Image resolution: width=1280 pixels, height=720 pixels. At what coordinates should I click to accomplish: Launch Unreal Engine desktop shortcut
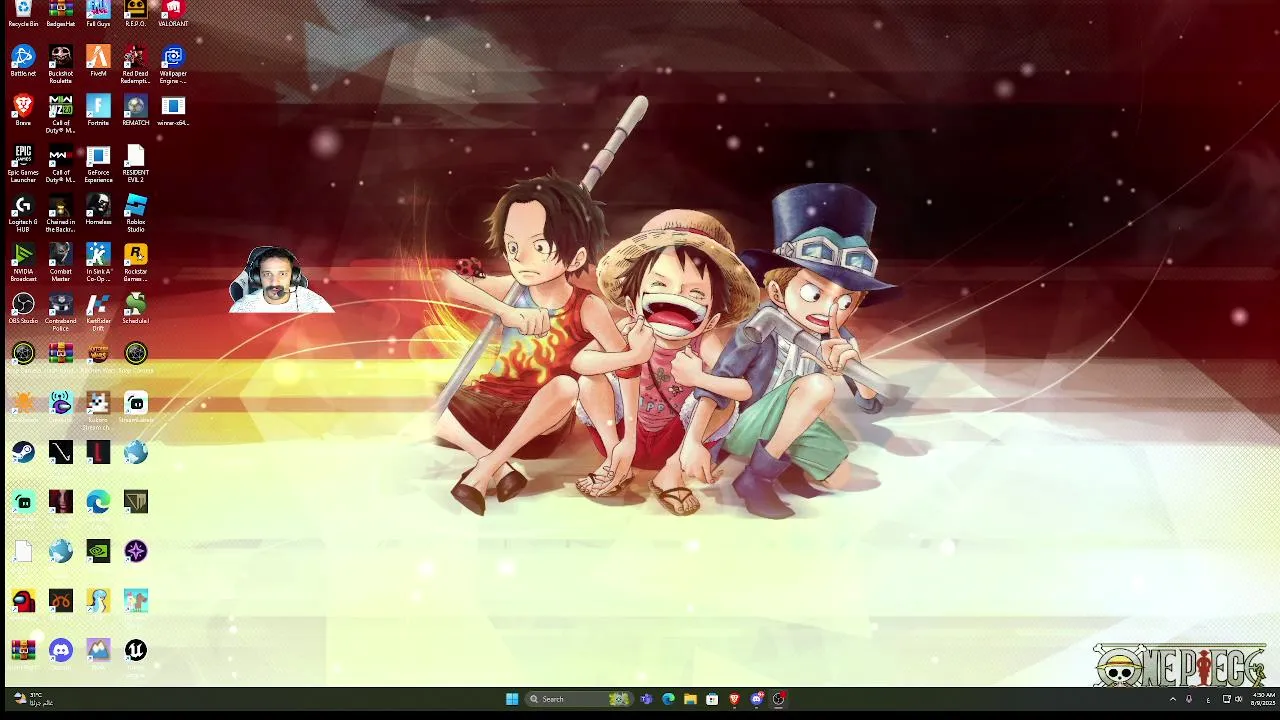click(136, 650)
